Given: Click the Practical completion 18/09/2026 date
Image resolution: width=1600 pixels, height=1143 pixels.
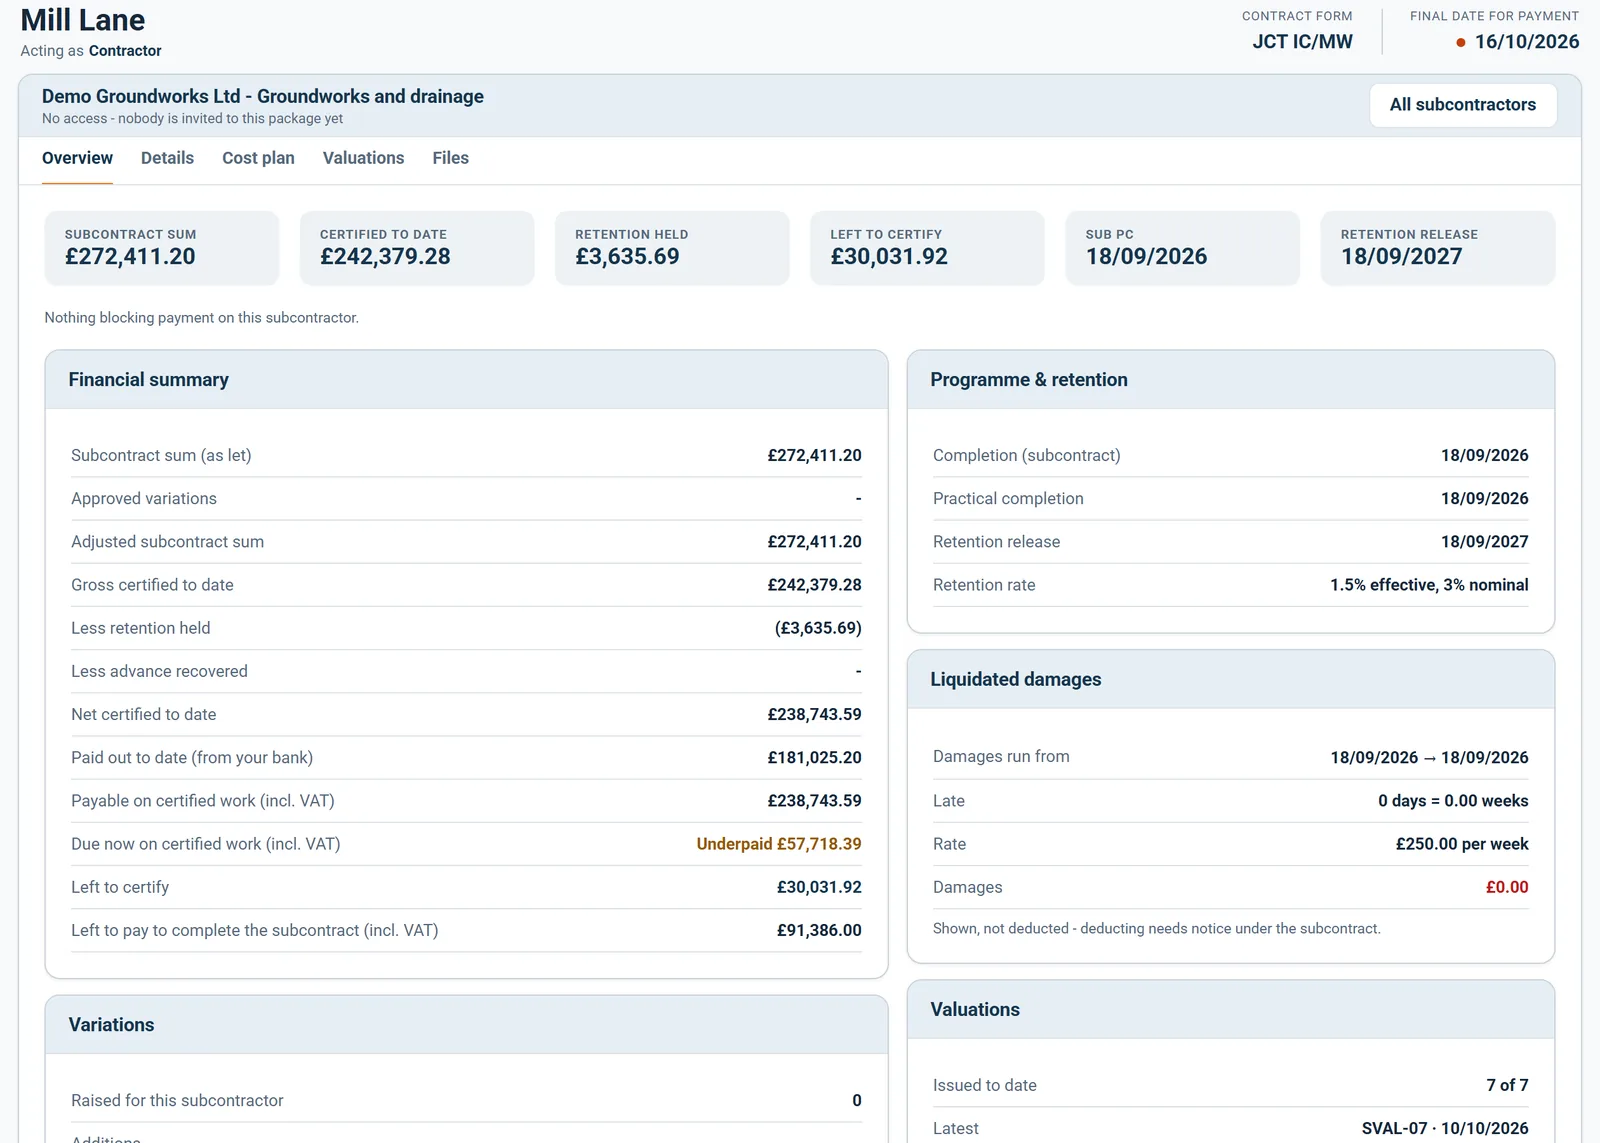Looking at the screenshot, I should (x=1484, y=498).
